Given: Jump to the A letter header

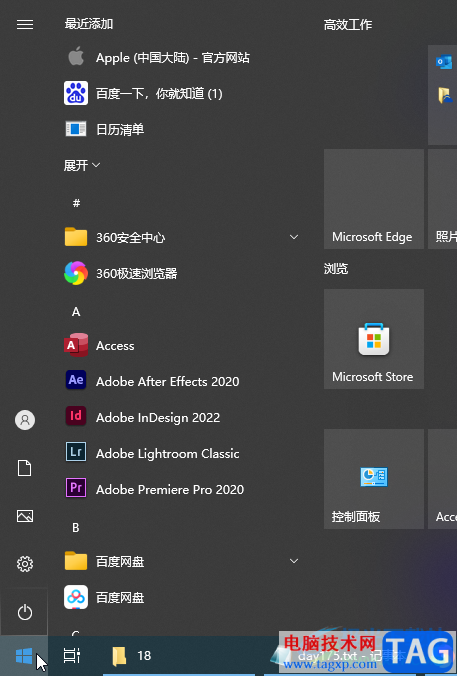Looking at the screenshot, I should pyautogui.click(x=76, y=311).
